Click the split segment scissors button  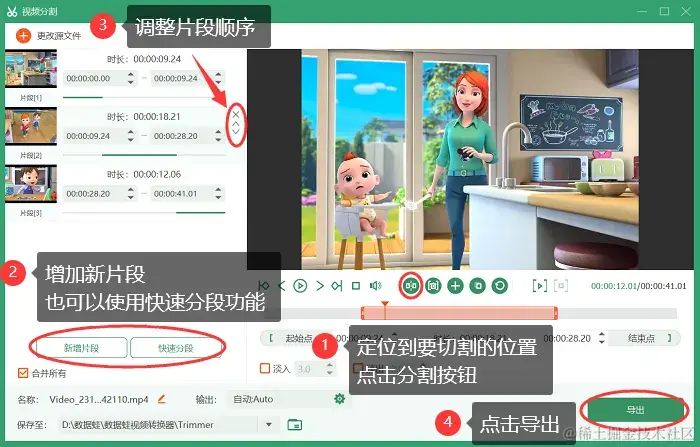point(411,286)
